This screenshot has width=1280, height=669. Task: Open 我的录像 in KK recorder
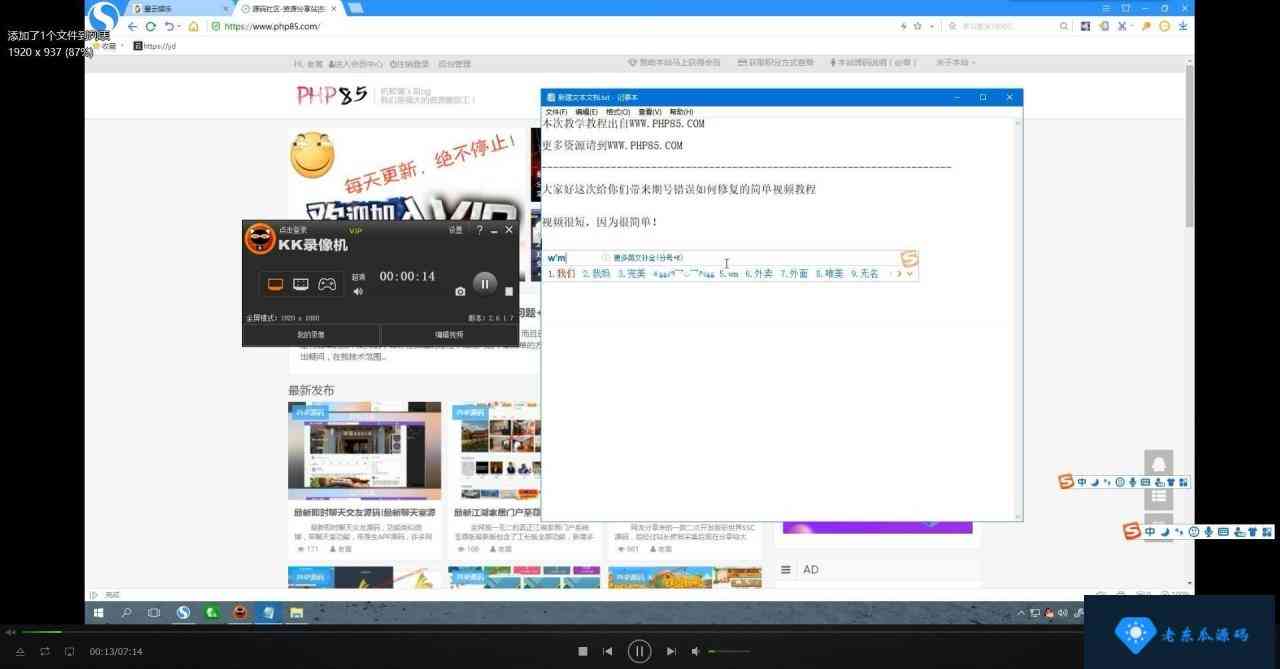(x=311, y=335)
